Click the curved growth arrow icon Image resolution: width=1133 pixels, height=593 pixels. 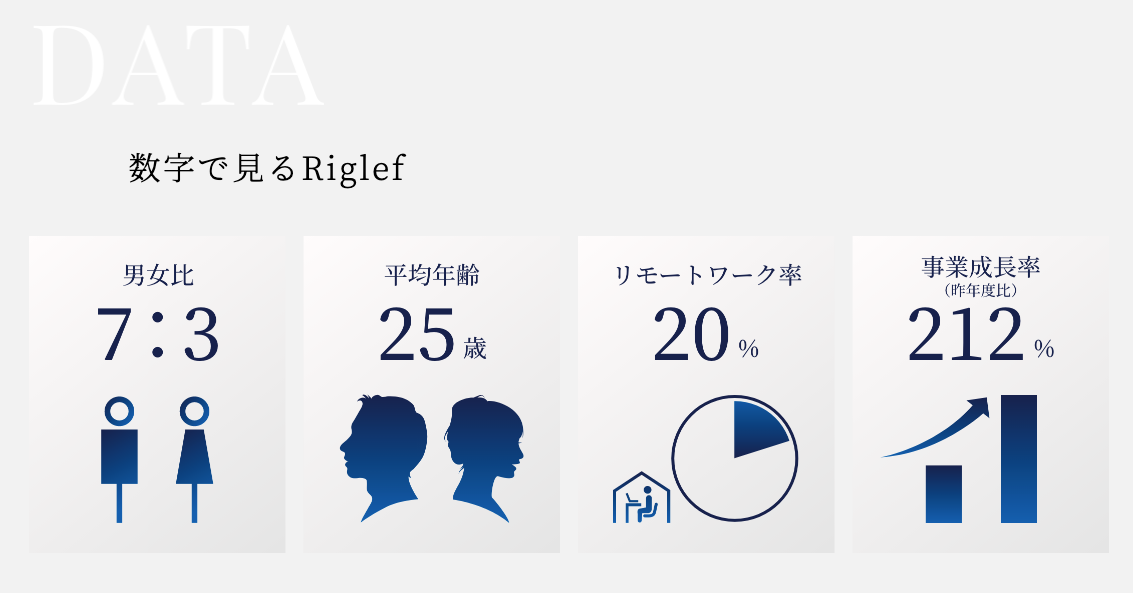(936, 428)
